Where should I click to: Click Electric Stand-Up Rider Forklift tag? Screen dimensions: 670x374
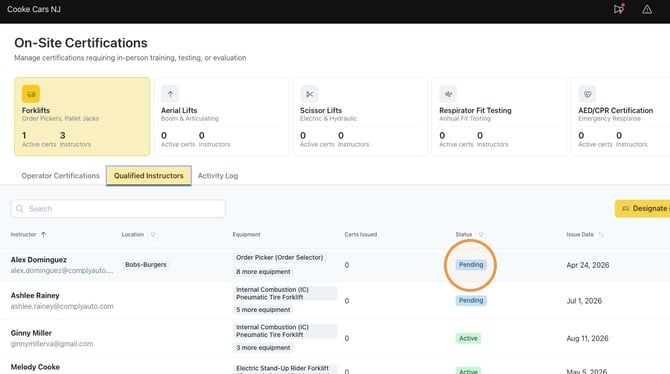pos(285,369)
